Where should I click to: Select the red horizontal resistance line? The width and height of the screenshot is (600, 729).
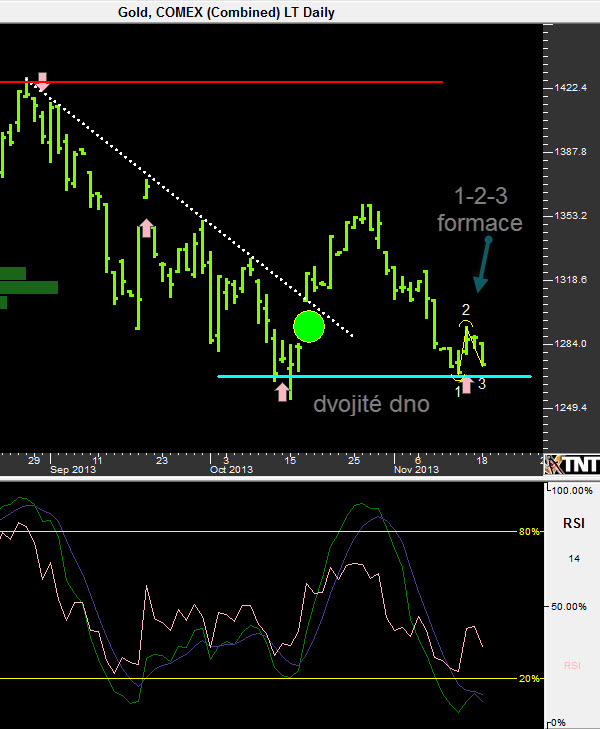[x=221, y=82]
